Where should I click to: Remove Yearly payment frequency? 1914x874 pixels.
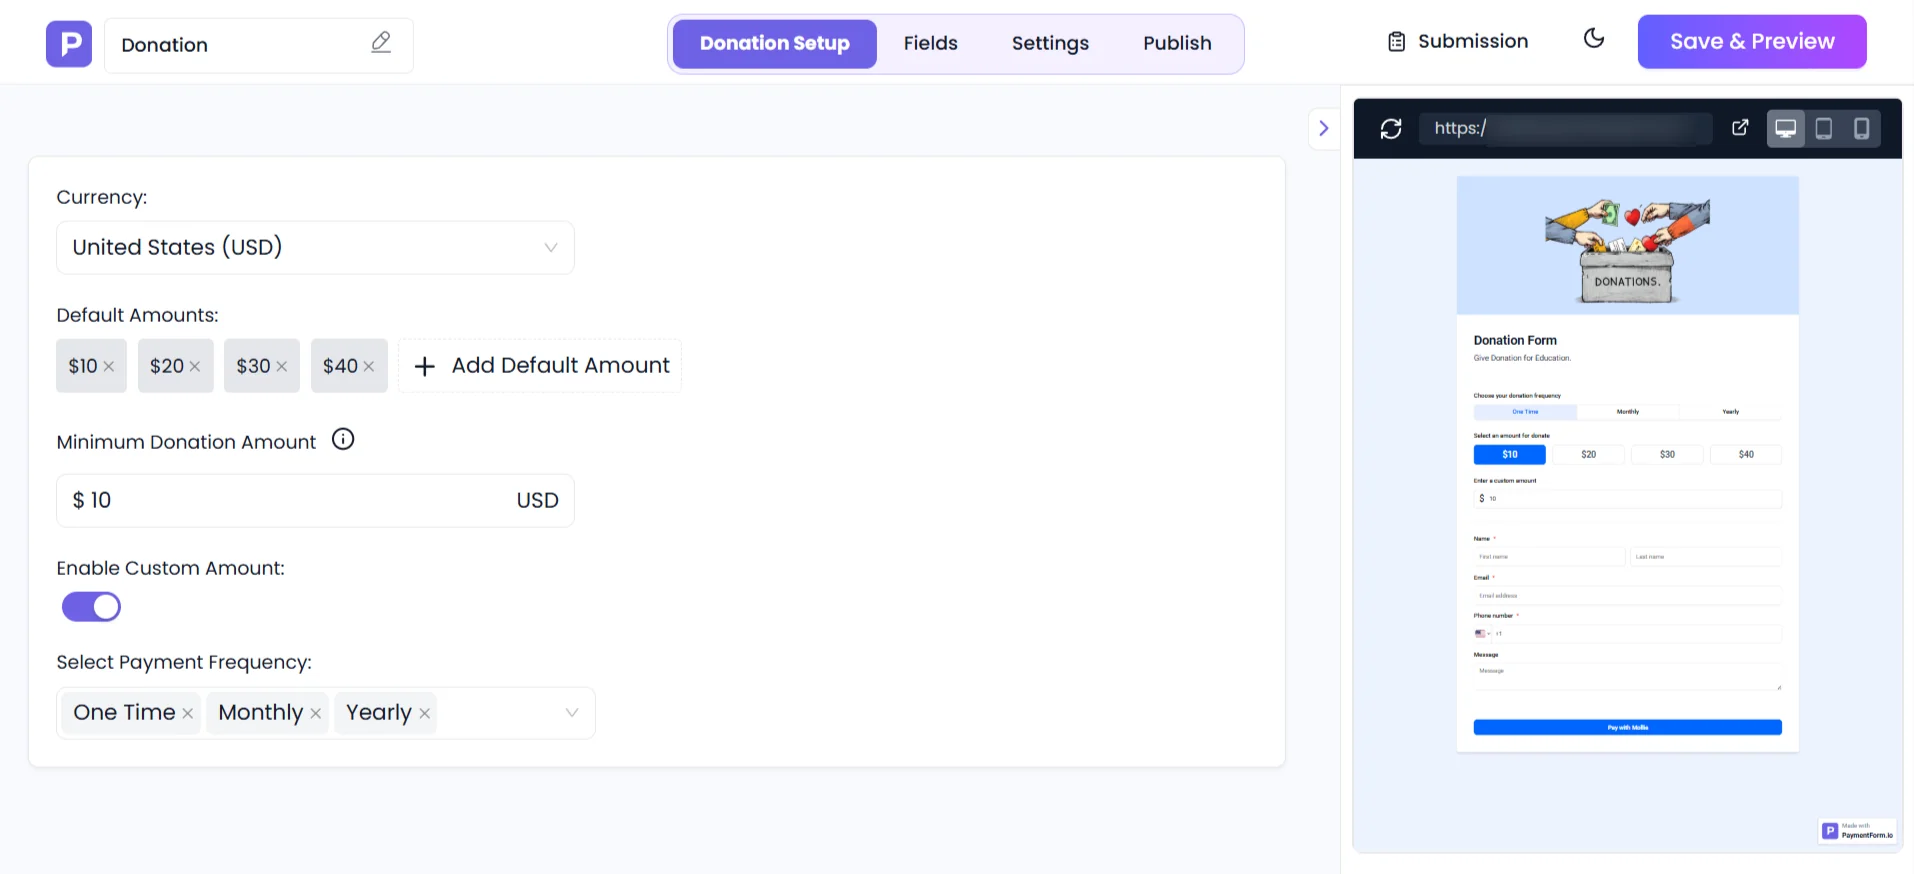(425, 713)
